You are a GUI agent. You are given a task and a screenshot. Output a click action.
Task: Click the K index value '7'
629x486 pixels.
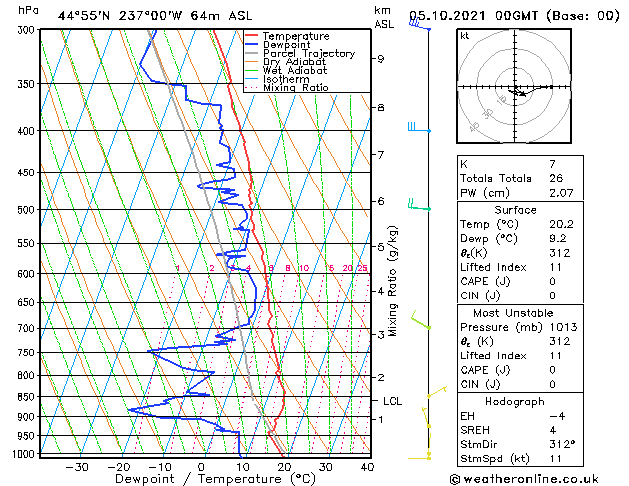tap(552, 164)
